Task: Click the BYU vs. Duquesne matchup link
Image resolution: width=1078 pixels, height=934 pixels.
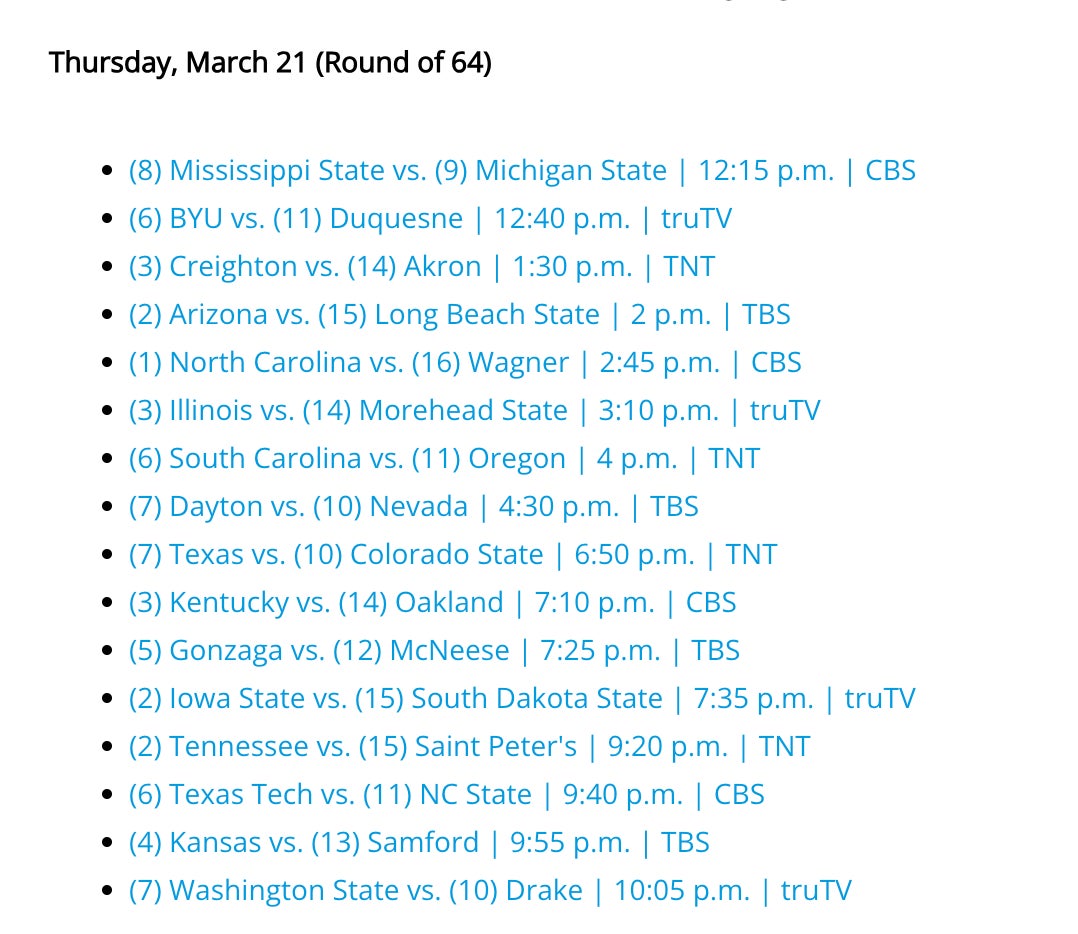Action: pos(430,219)
